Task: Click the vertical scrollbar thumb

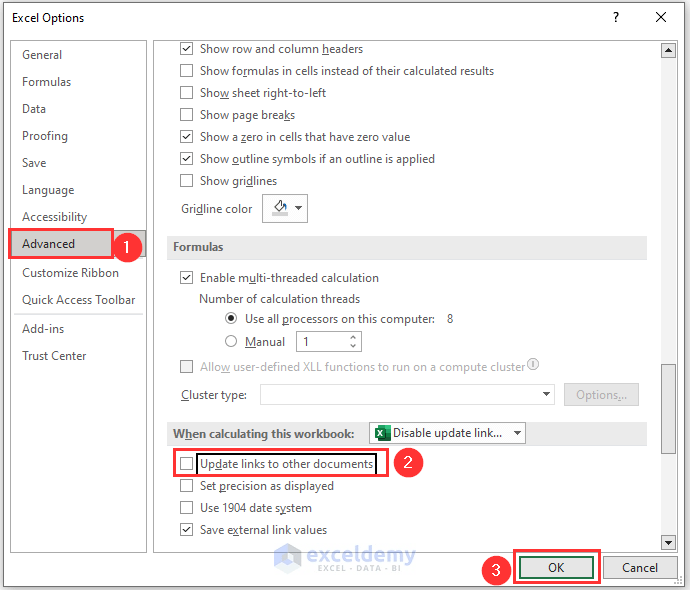Action: (668, 409)
